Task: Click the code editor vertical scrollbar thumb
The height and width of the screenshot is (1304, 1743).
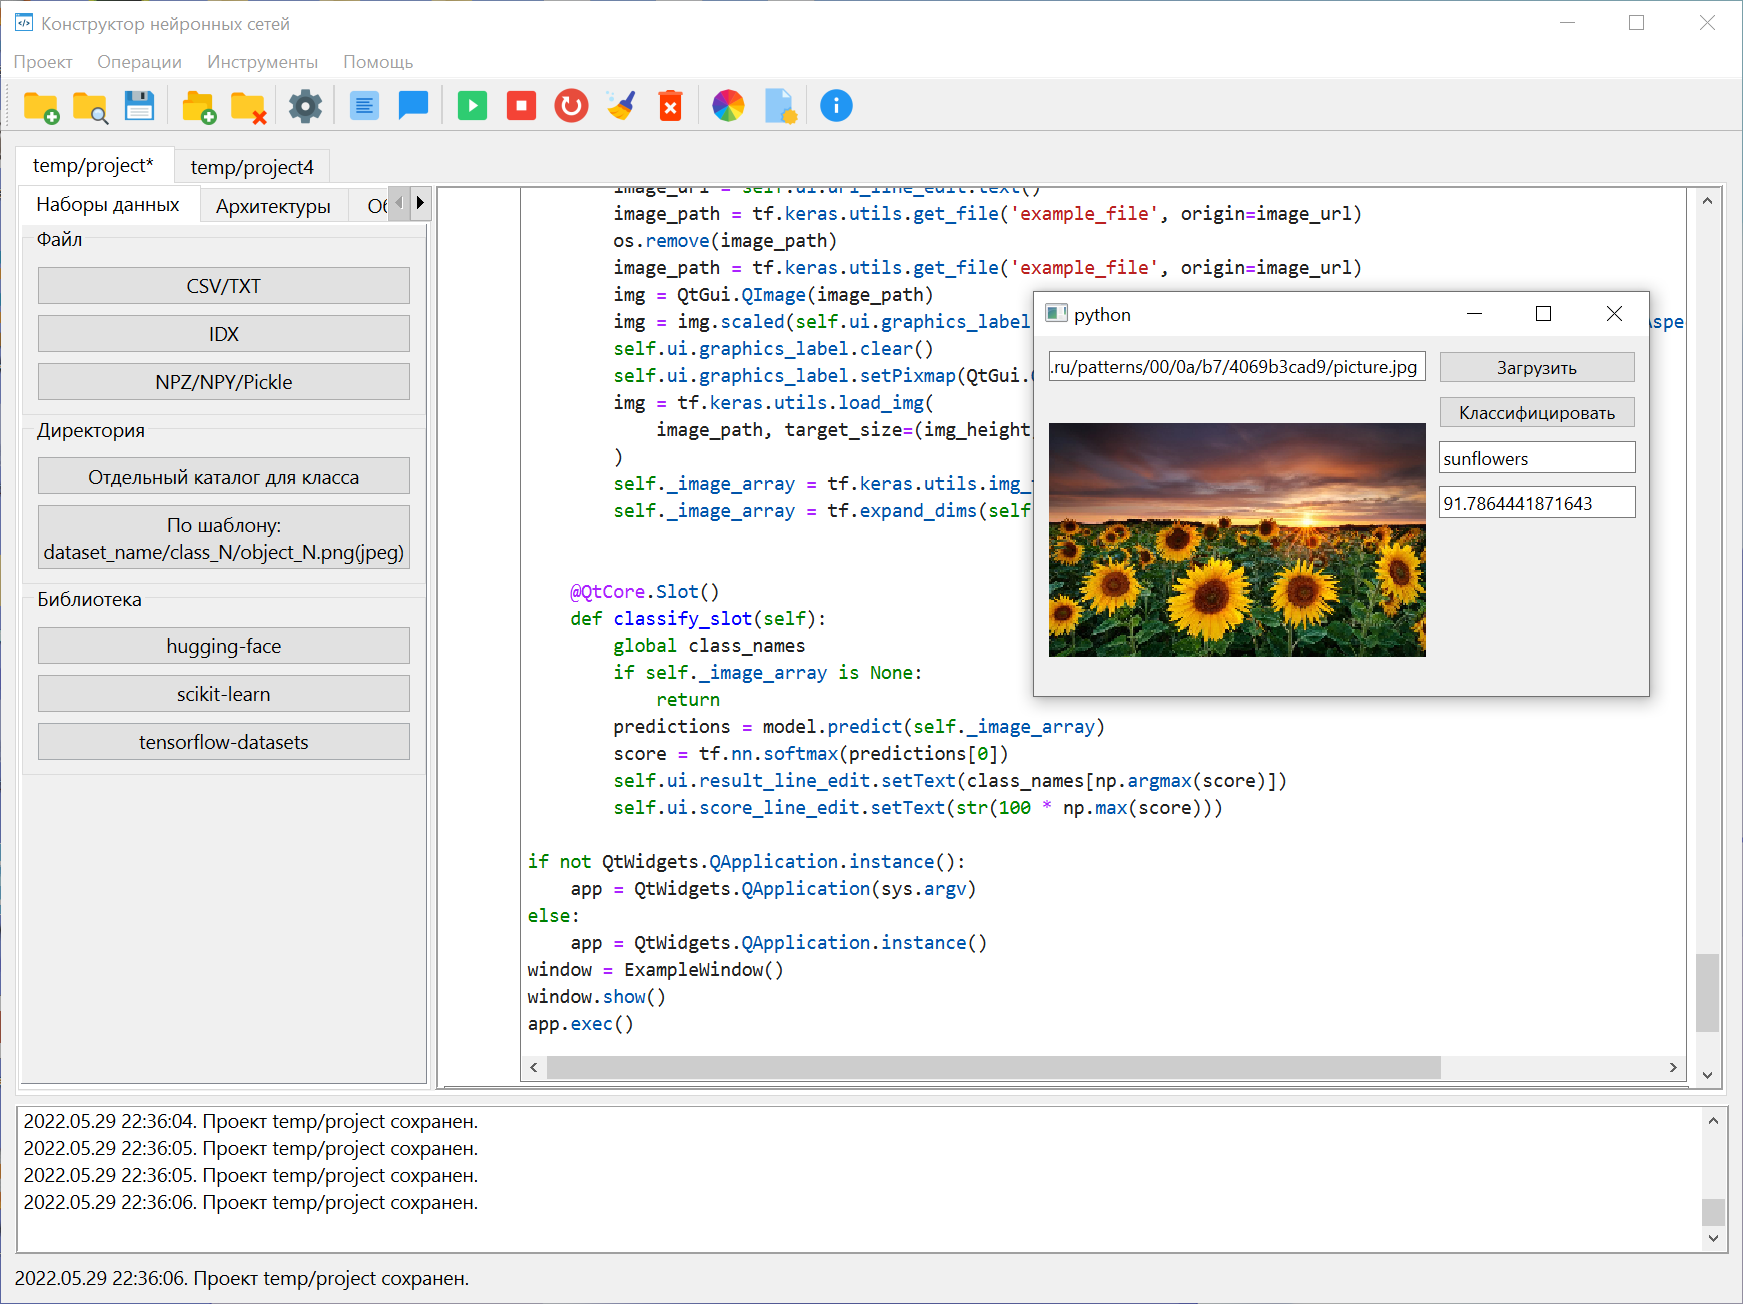Action: click(x=1708, y=993)
